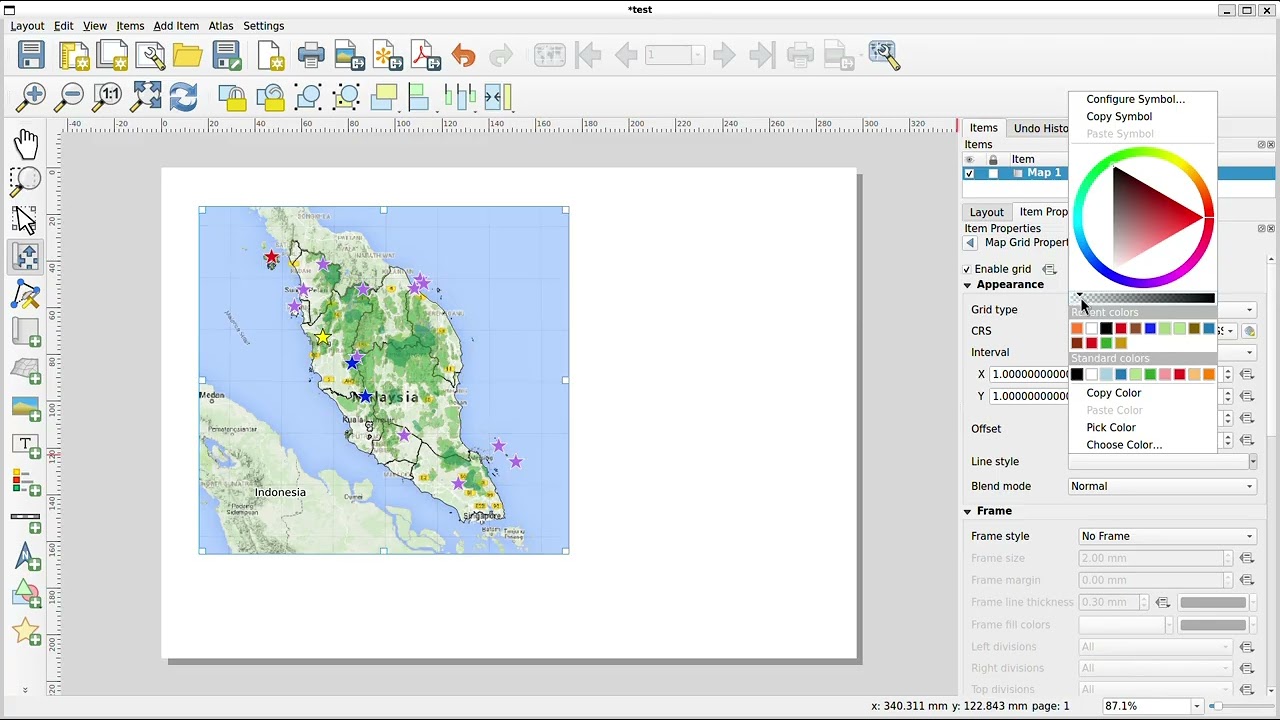Export layout as PDF
Viewport: 1280px width, 720px height.
click(x=425, y=55)
